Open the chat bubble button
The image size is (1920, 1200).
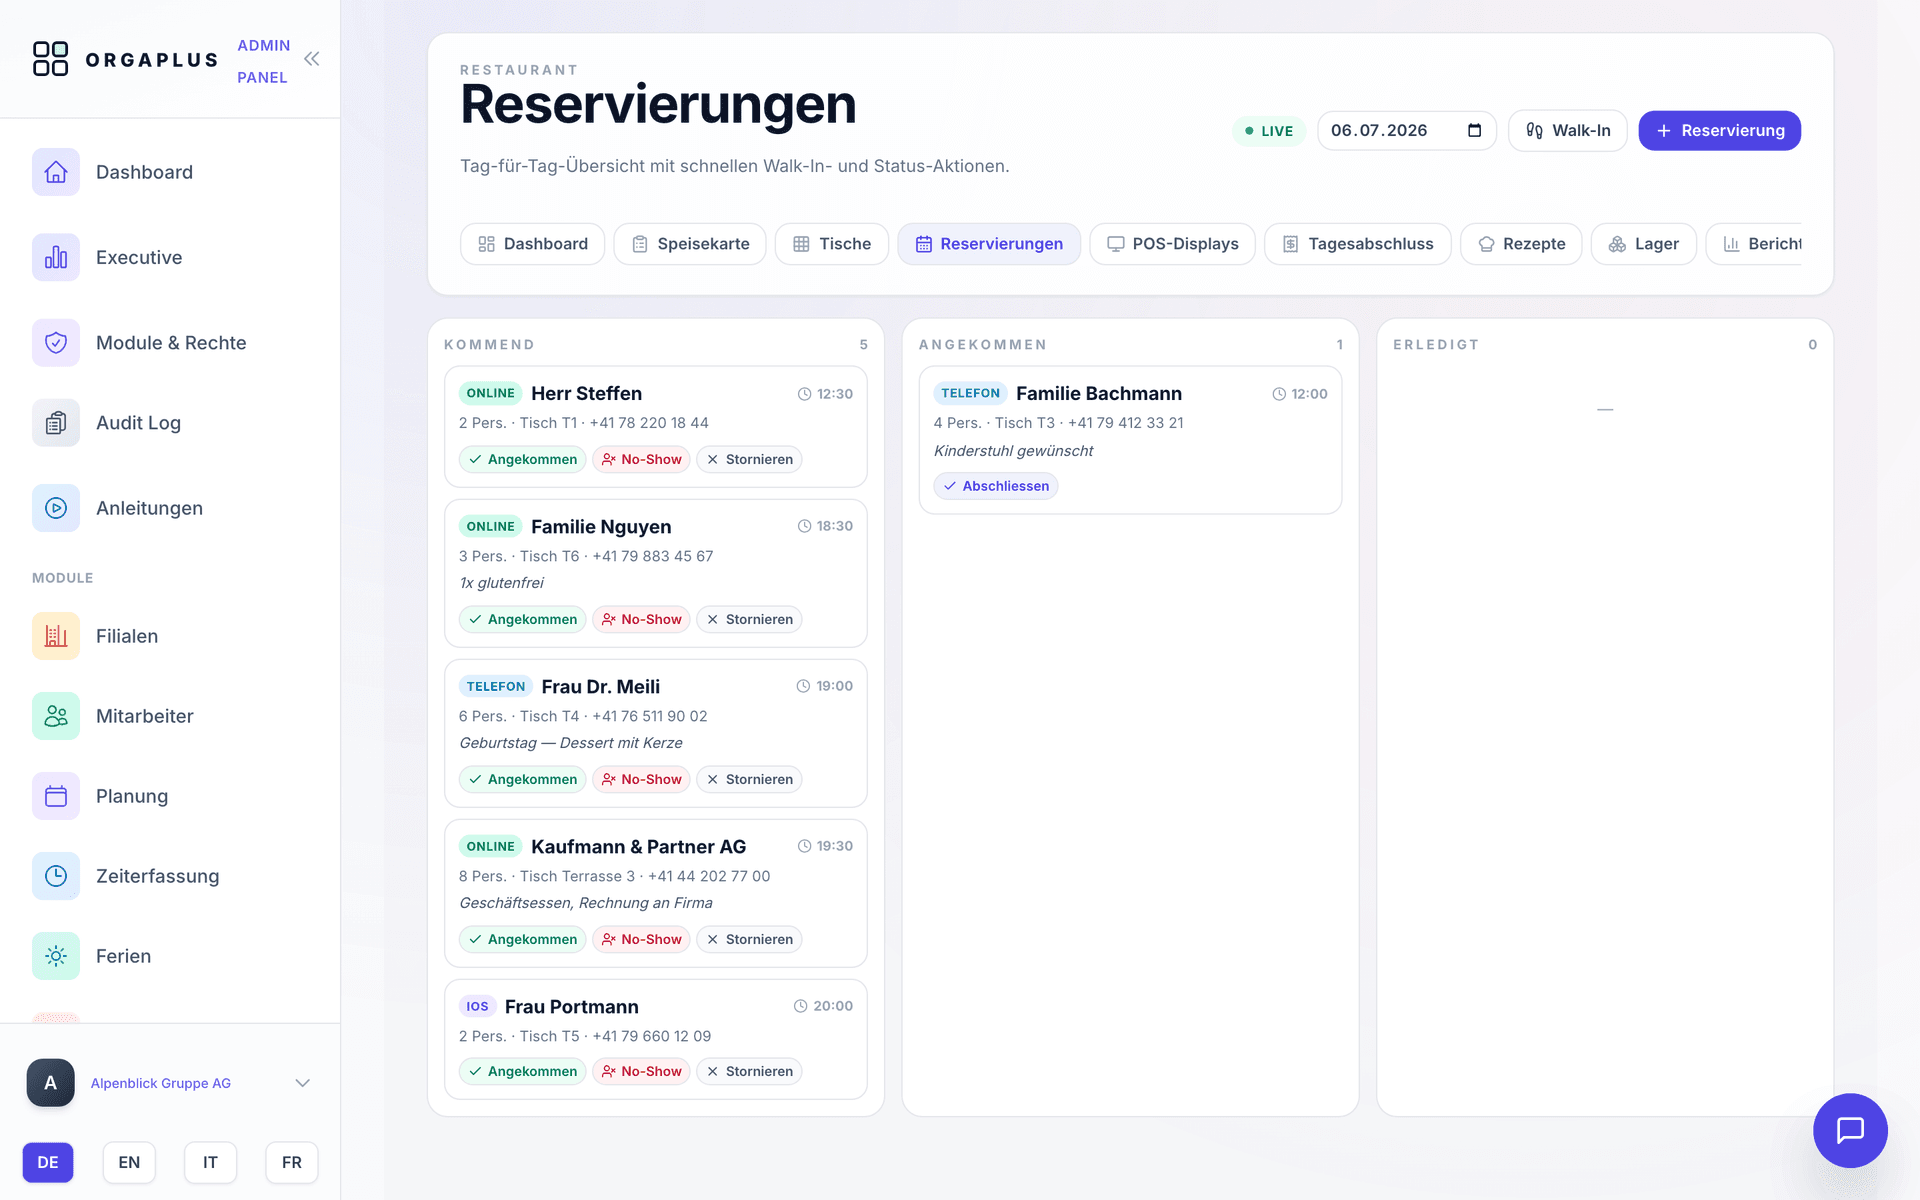click(1850, 1130)
